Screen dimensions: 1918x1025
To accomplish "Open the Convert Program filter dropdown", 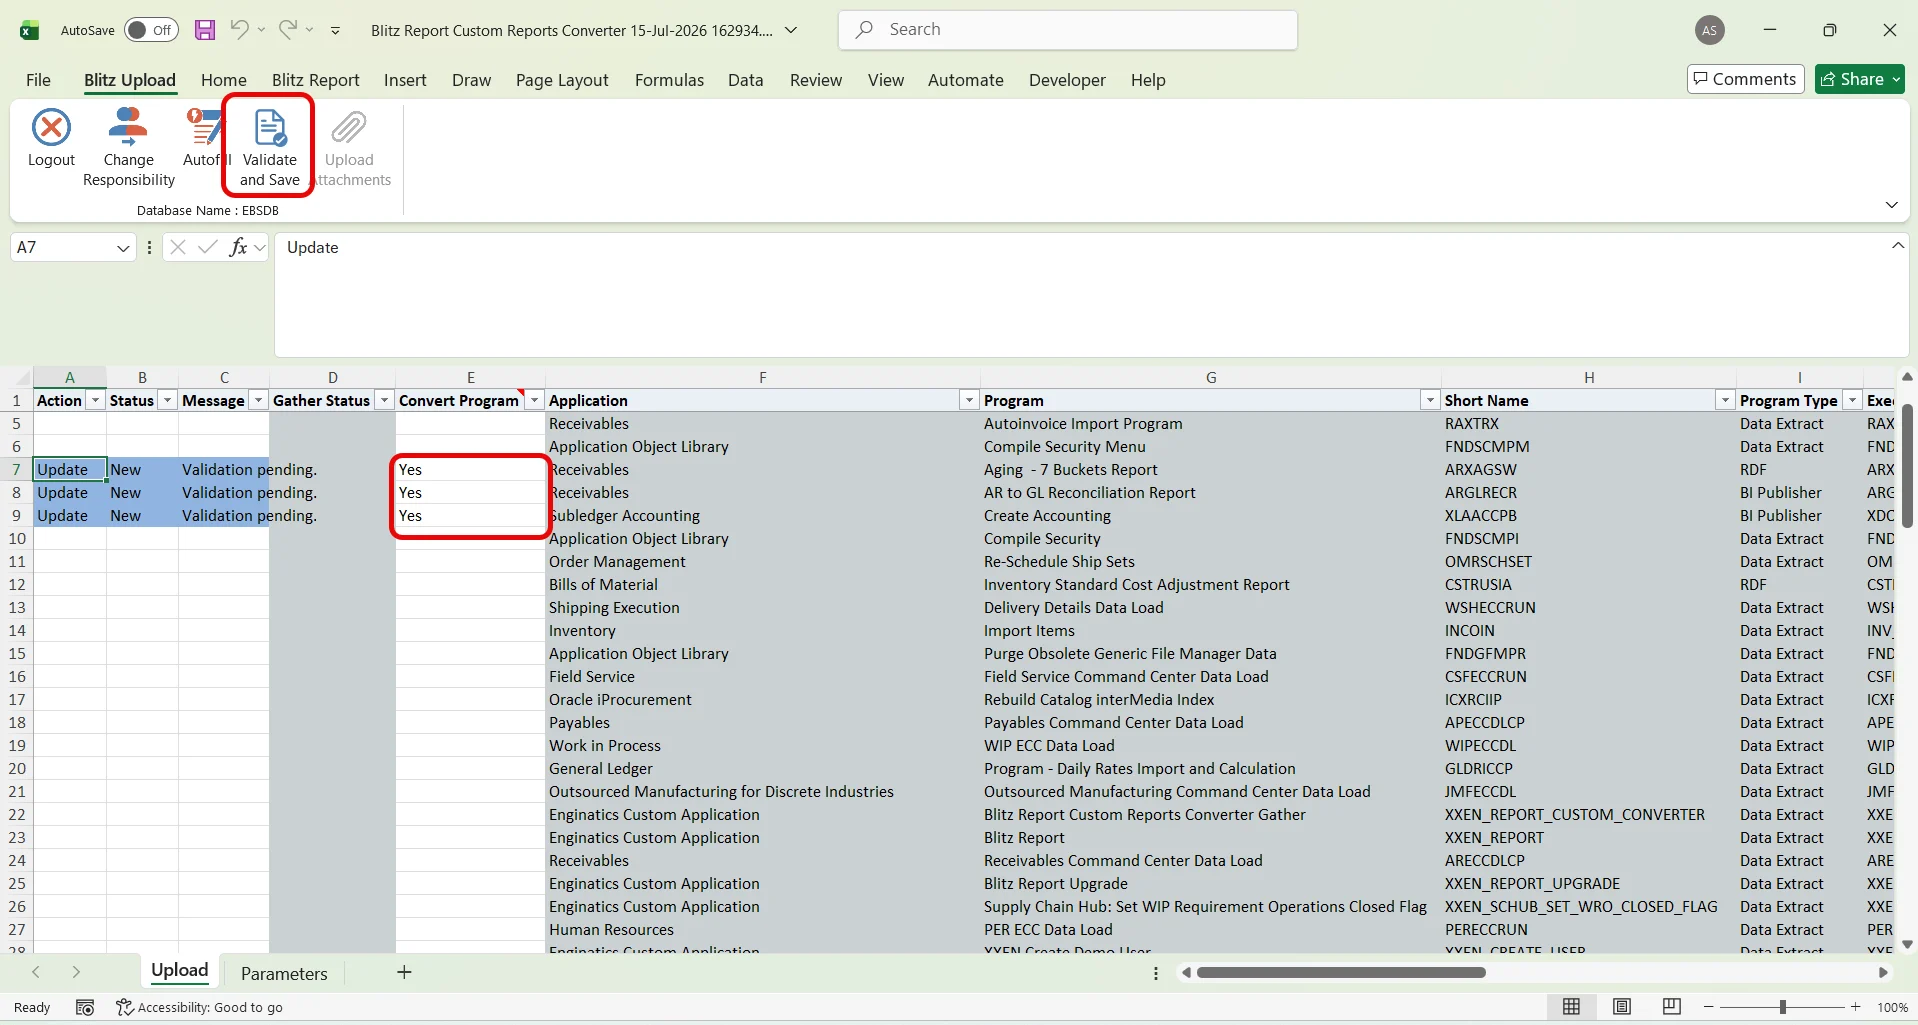I will tap(535, 400).
